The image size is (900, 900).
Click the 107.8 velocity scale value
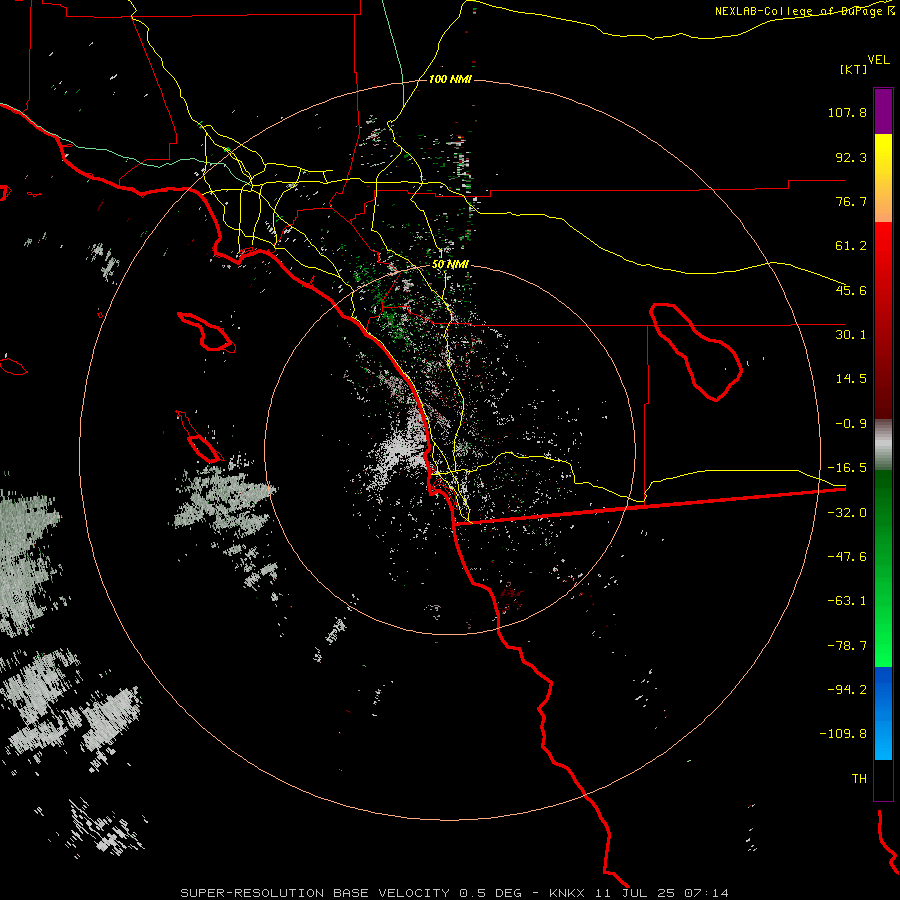click(847, 112)
